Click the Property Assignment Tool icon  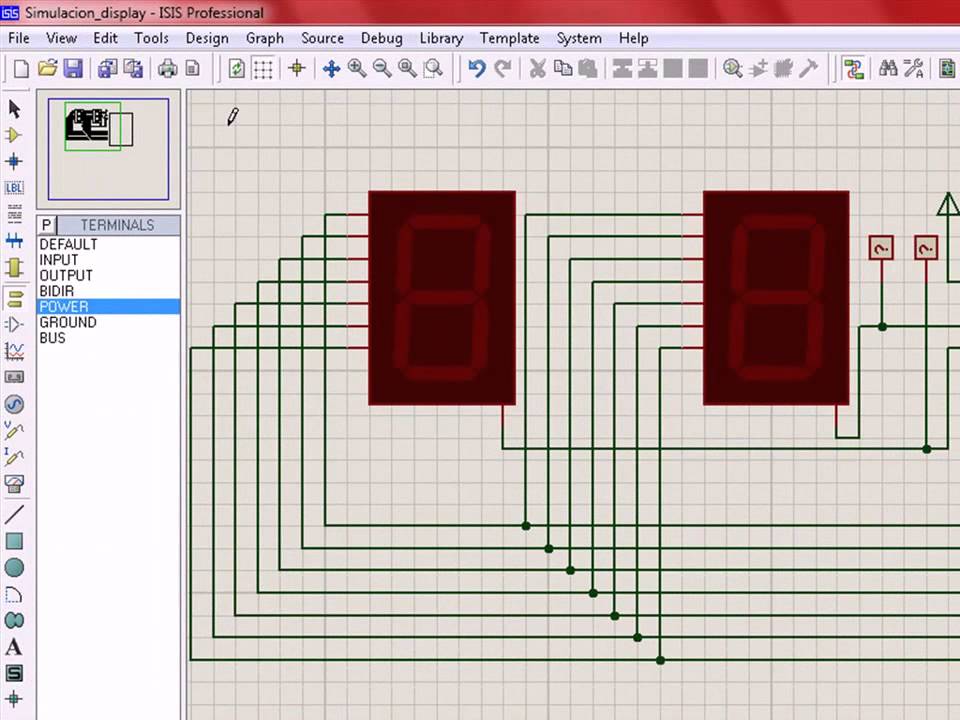913,68
